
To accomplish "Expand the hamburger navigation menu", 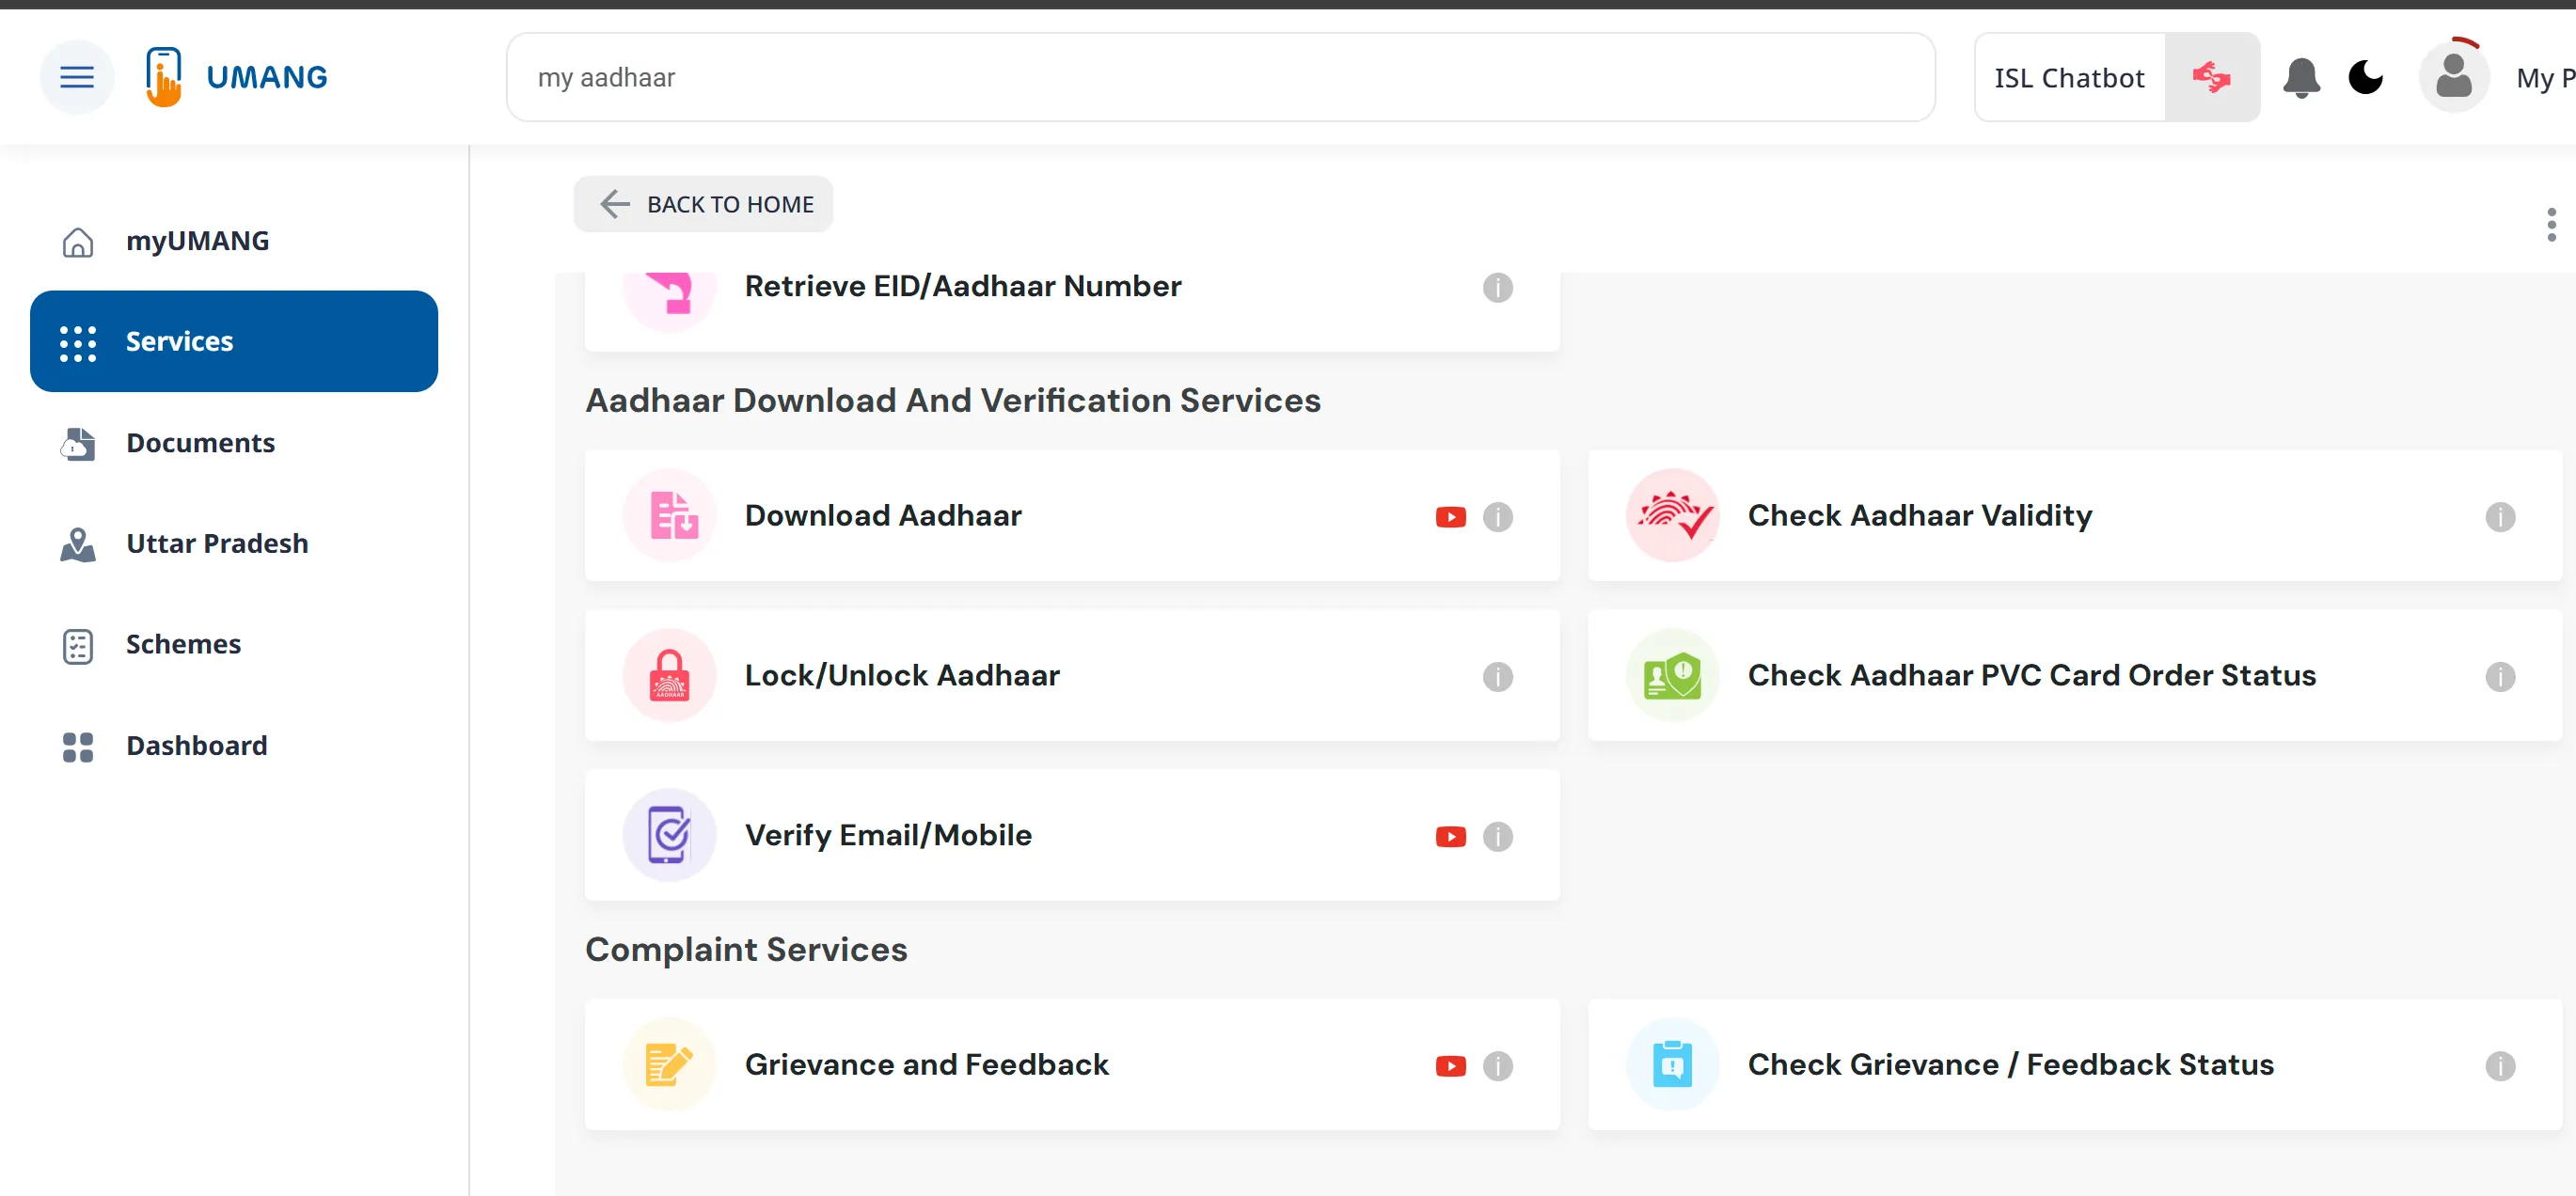I will [x=77, y=76].
